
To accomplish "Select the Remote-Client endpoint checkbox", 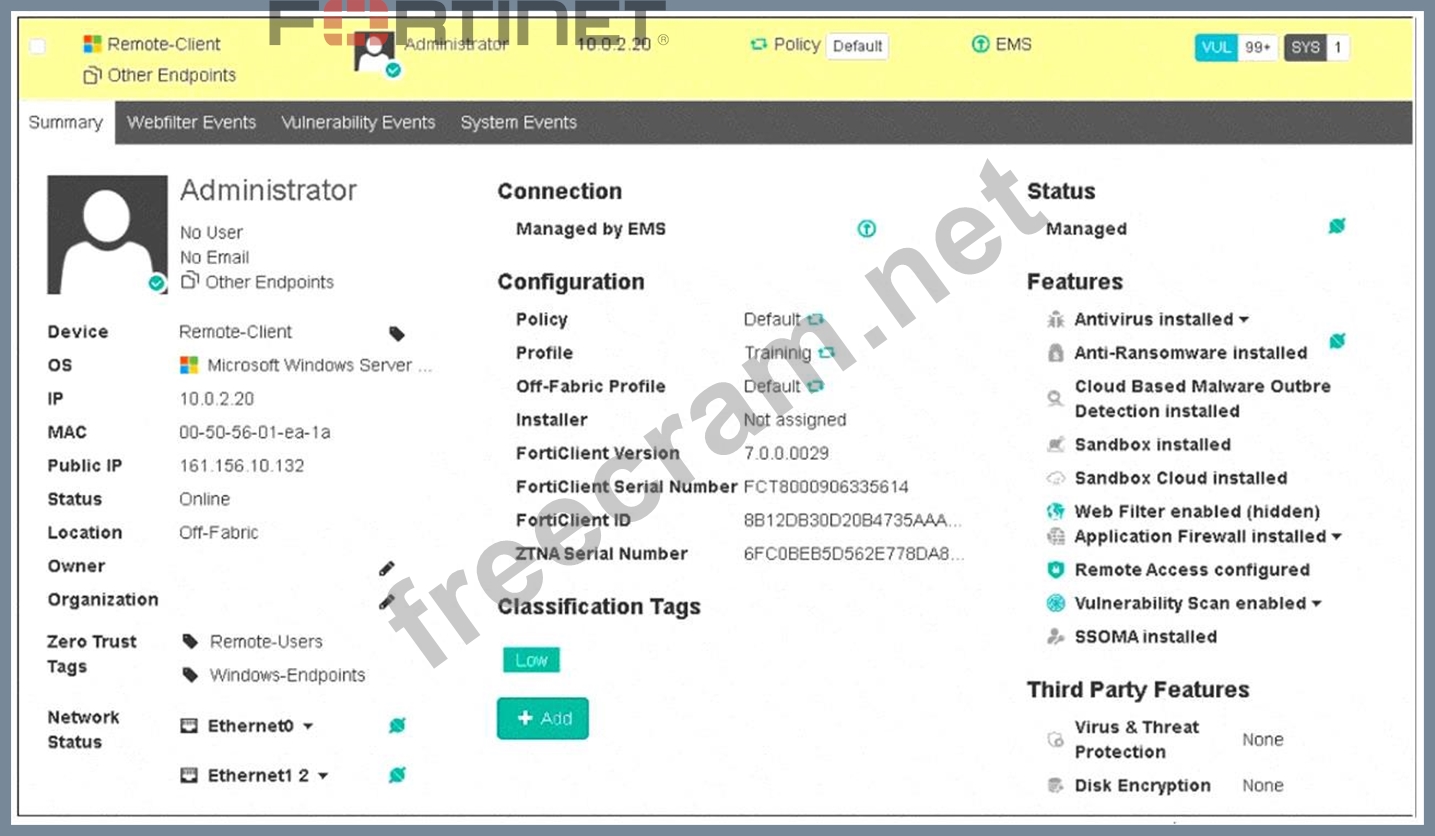I will (x=37, y=46).
